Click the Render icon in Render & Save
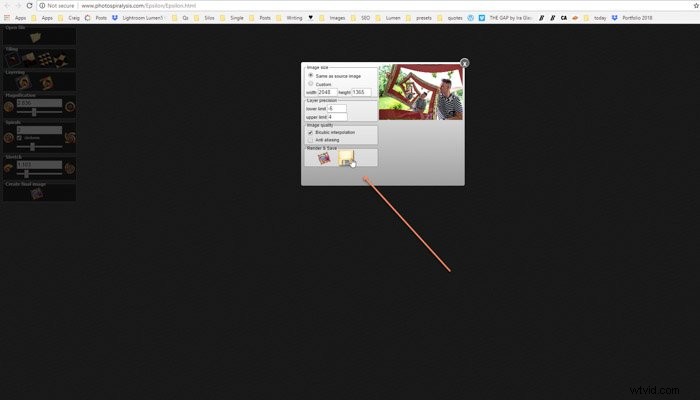 (x=324, y=158)
